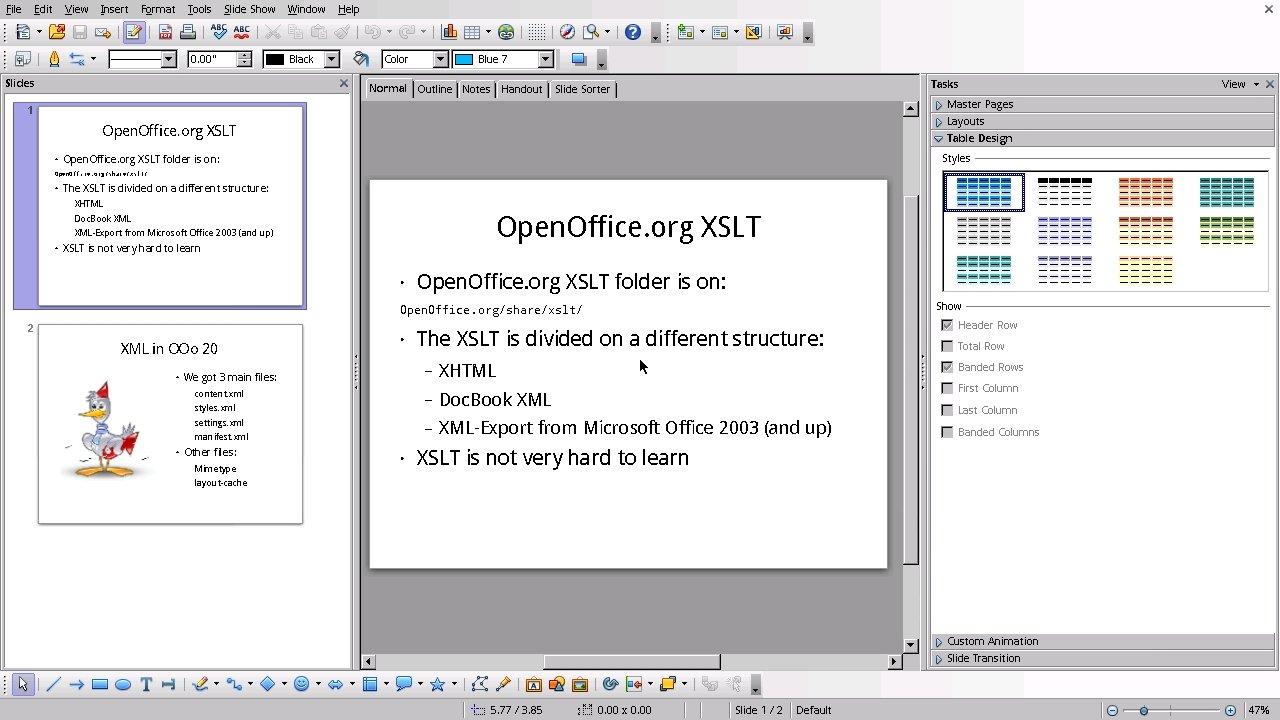Start the Slide Show icon

pos(784,32)
